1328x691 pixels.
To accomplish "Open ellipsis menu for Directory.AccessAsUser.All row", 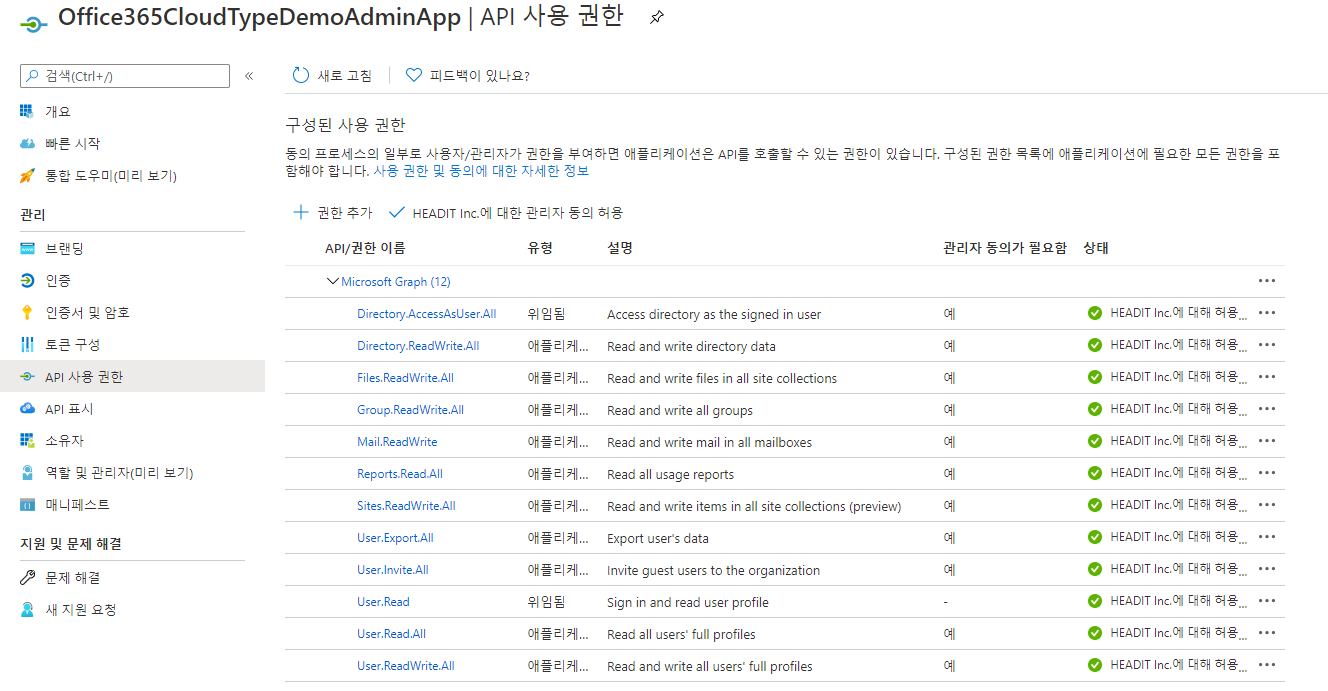I will click(1267, 313).
